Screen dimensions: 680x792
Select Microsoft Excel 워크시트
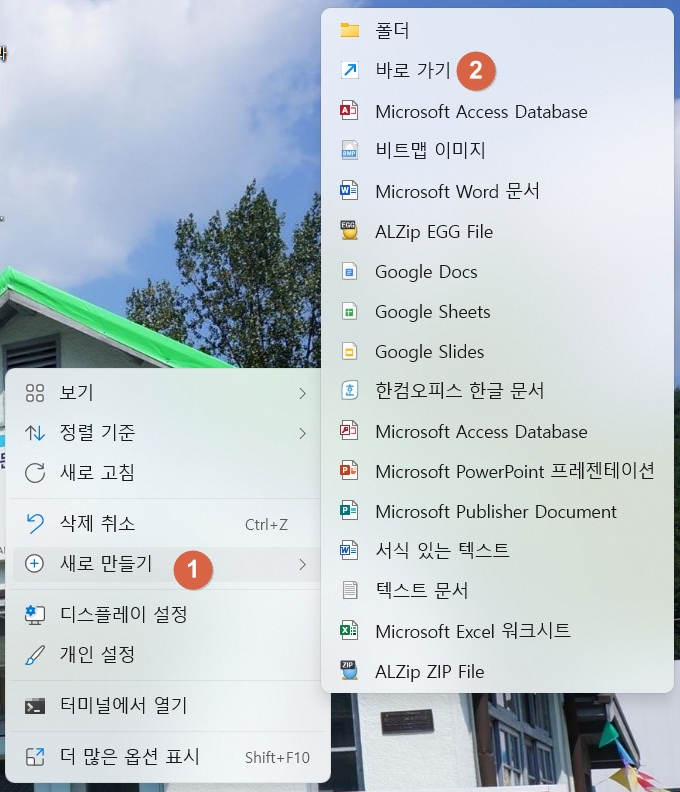(497, 630)
